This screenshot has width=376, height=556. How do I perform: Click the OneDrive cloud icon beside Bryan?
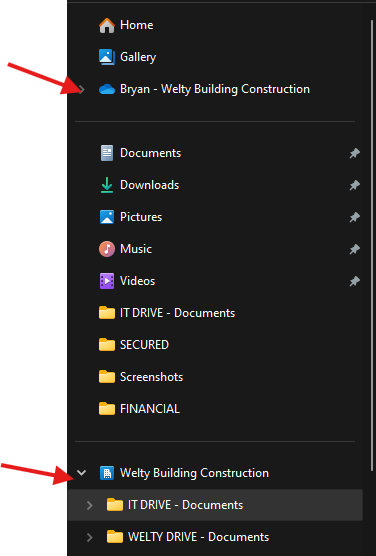pyautogui.click(x=107, y=89)
